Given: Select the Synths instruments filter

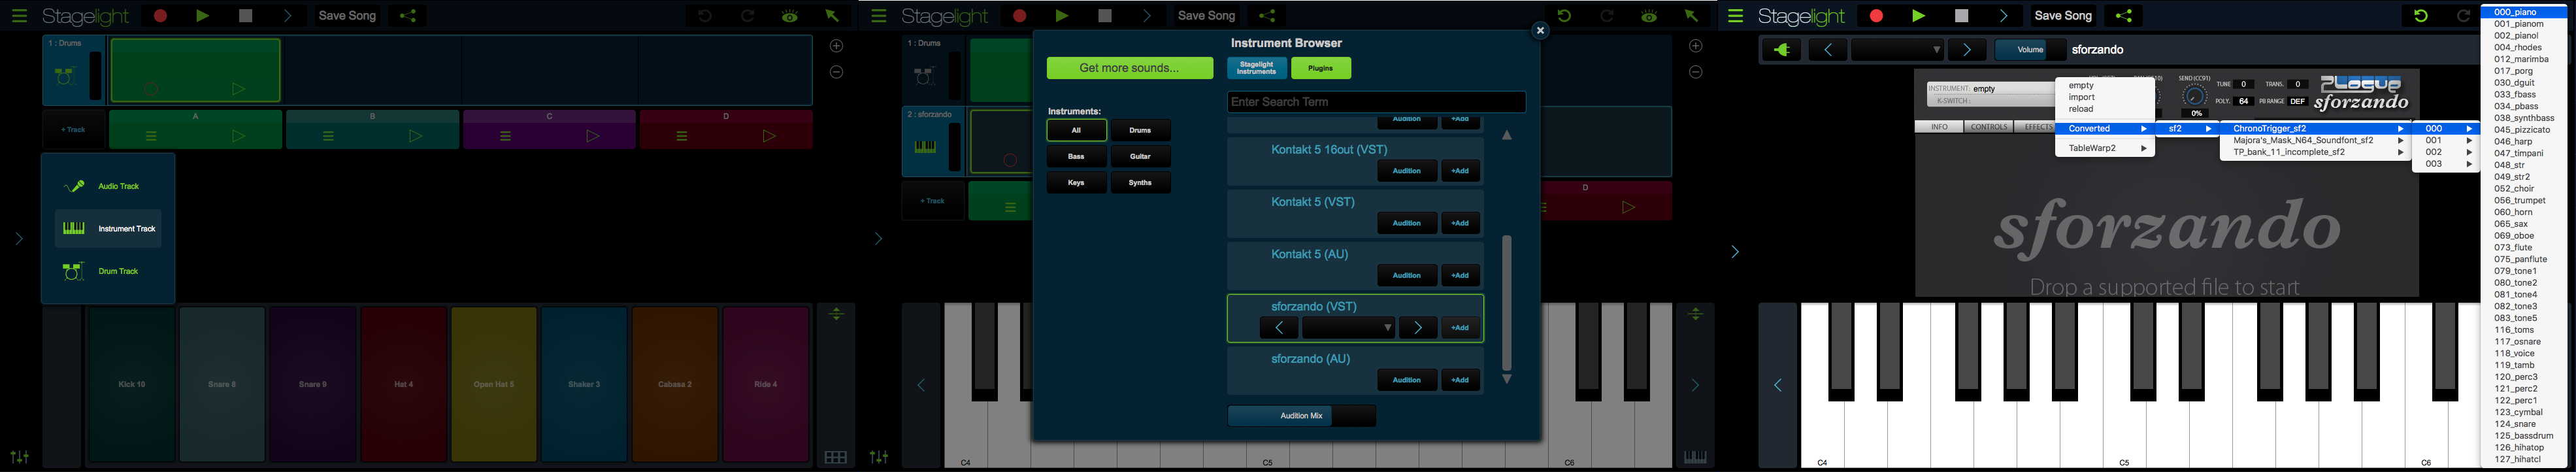Looking at the screenshot, I should click(x=1140, y=182).
